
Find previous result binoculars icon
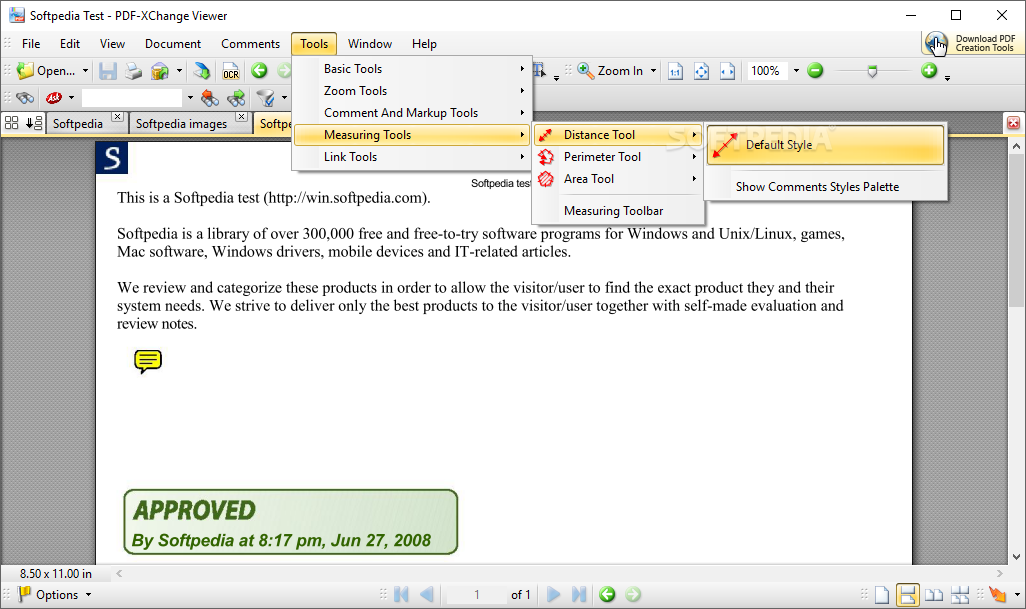coord(209,98)
